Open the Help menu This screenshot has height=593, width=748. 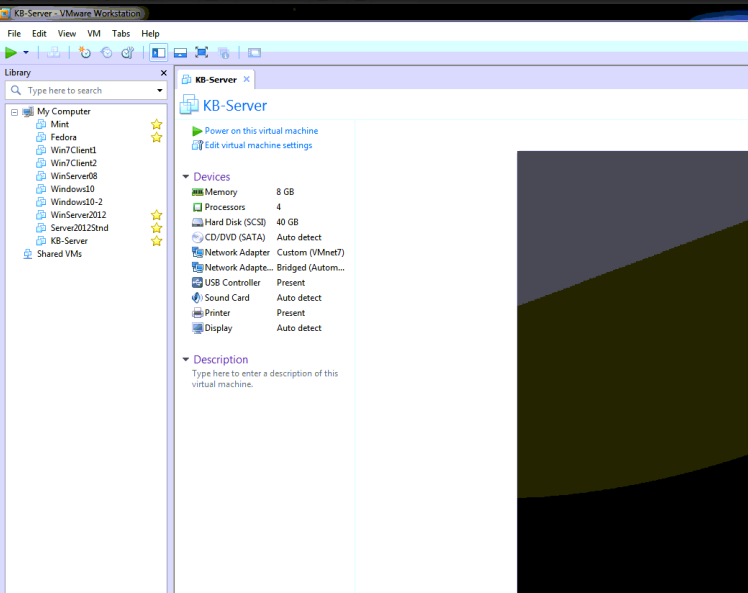point(150,33)
